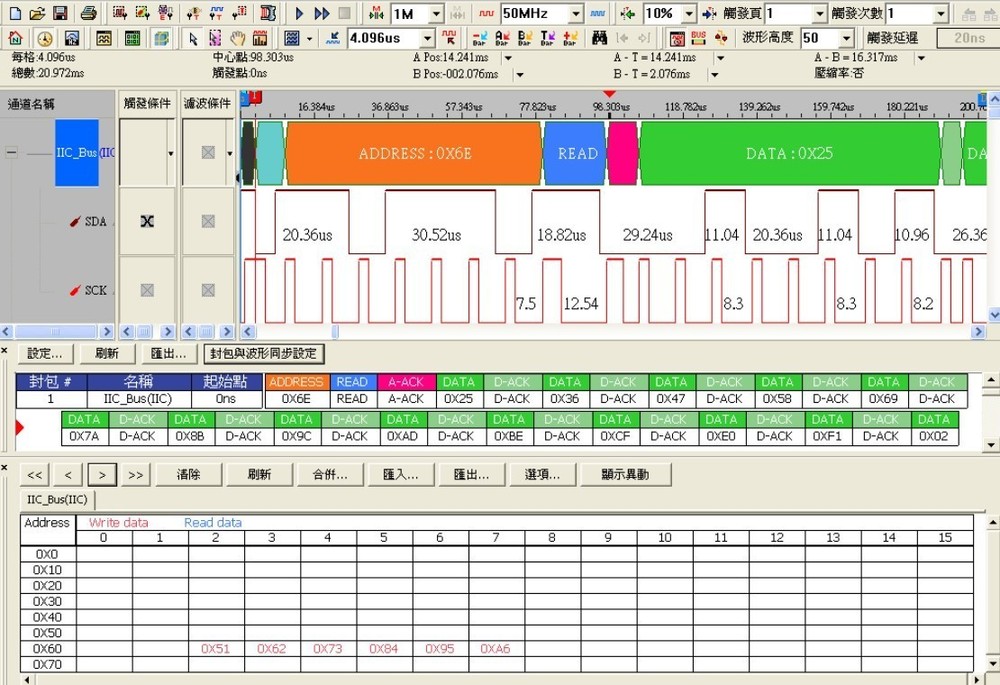
Task: Click the 匯出... button above packet list
Action: coord(168,353)
